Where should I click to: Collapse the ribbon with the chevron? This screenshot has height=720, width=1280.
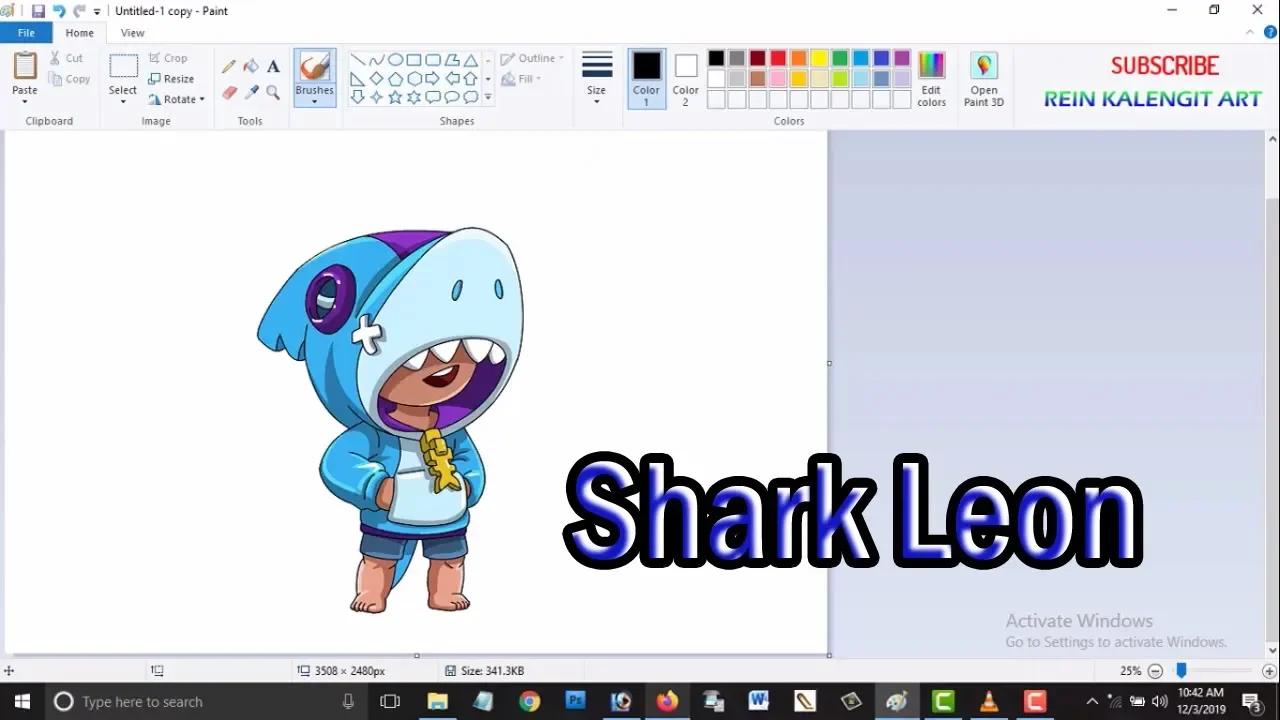[x=1252, y=33]
